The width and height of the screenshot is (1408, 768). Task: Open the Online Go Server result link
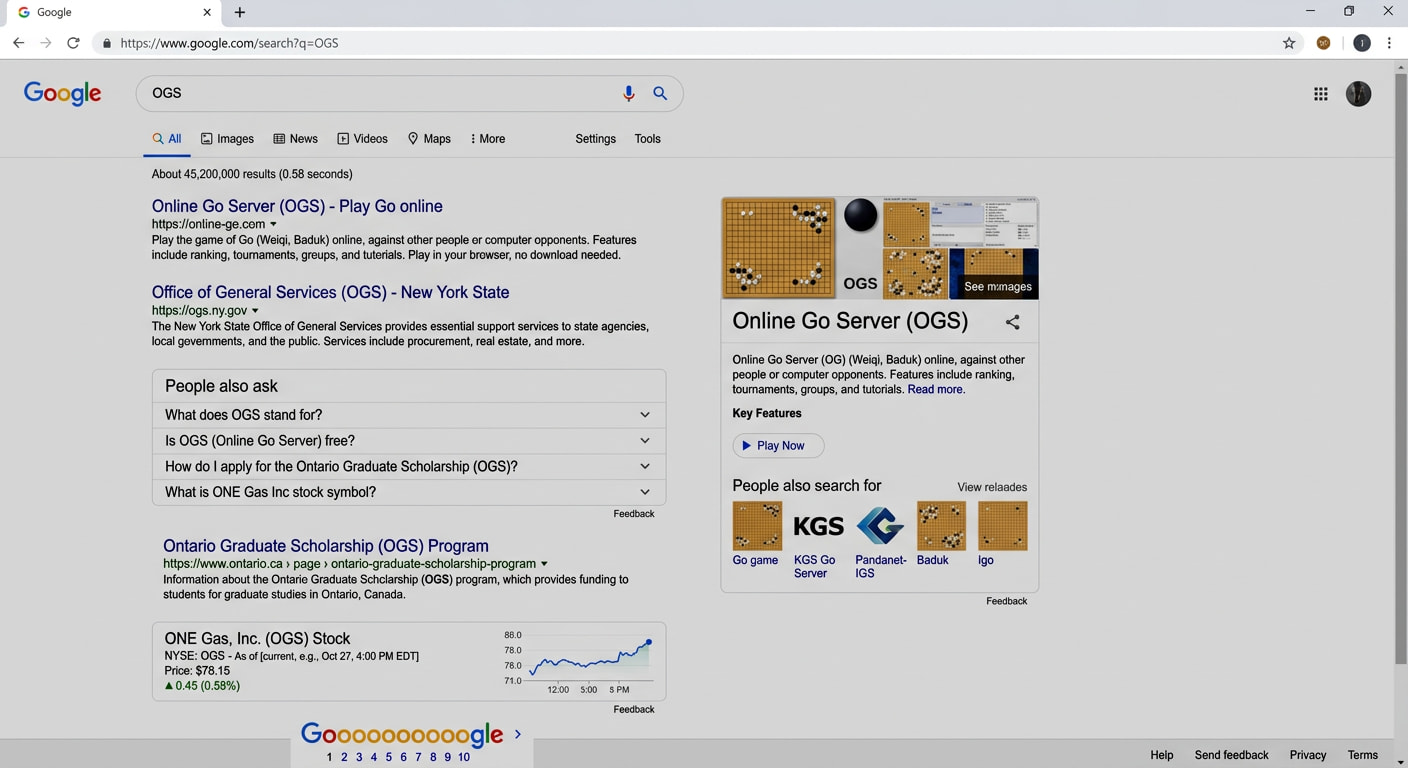point(297,207)
